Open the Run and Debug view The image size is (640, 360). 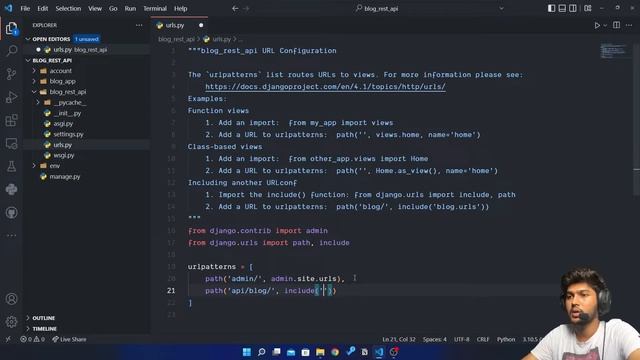point(11,97)
